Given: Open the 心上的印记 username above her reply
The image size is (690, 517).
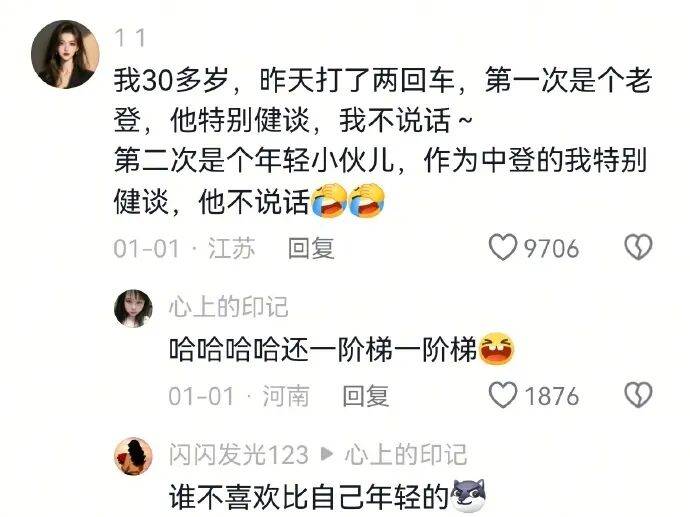Looking at the screenshot, I should point(228,307).
